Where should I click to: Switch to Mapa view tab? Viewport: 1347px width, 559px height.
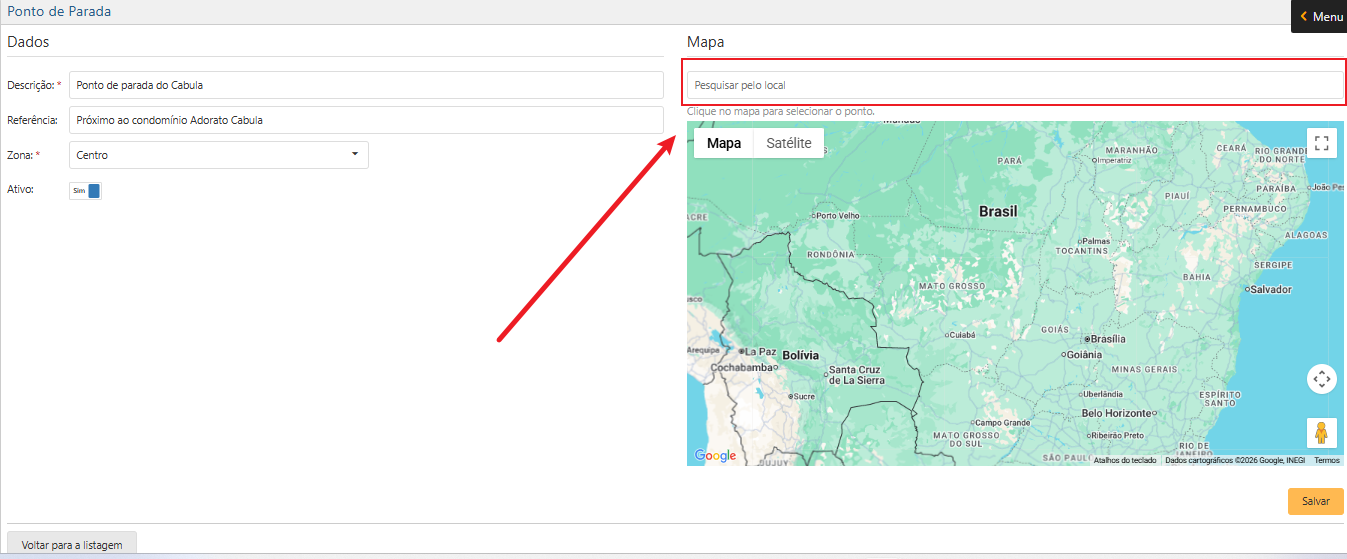(x=724, y=143)
